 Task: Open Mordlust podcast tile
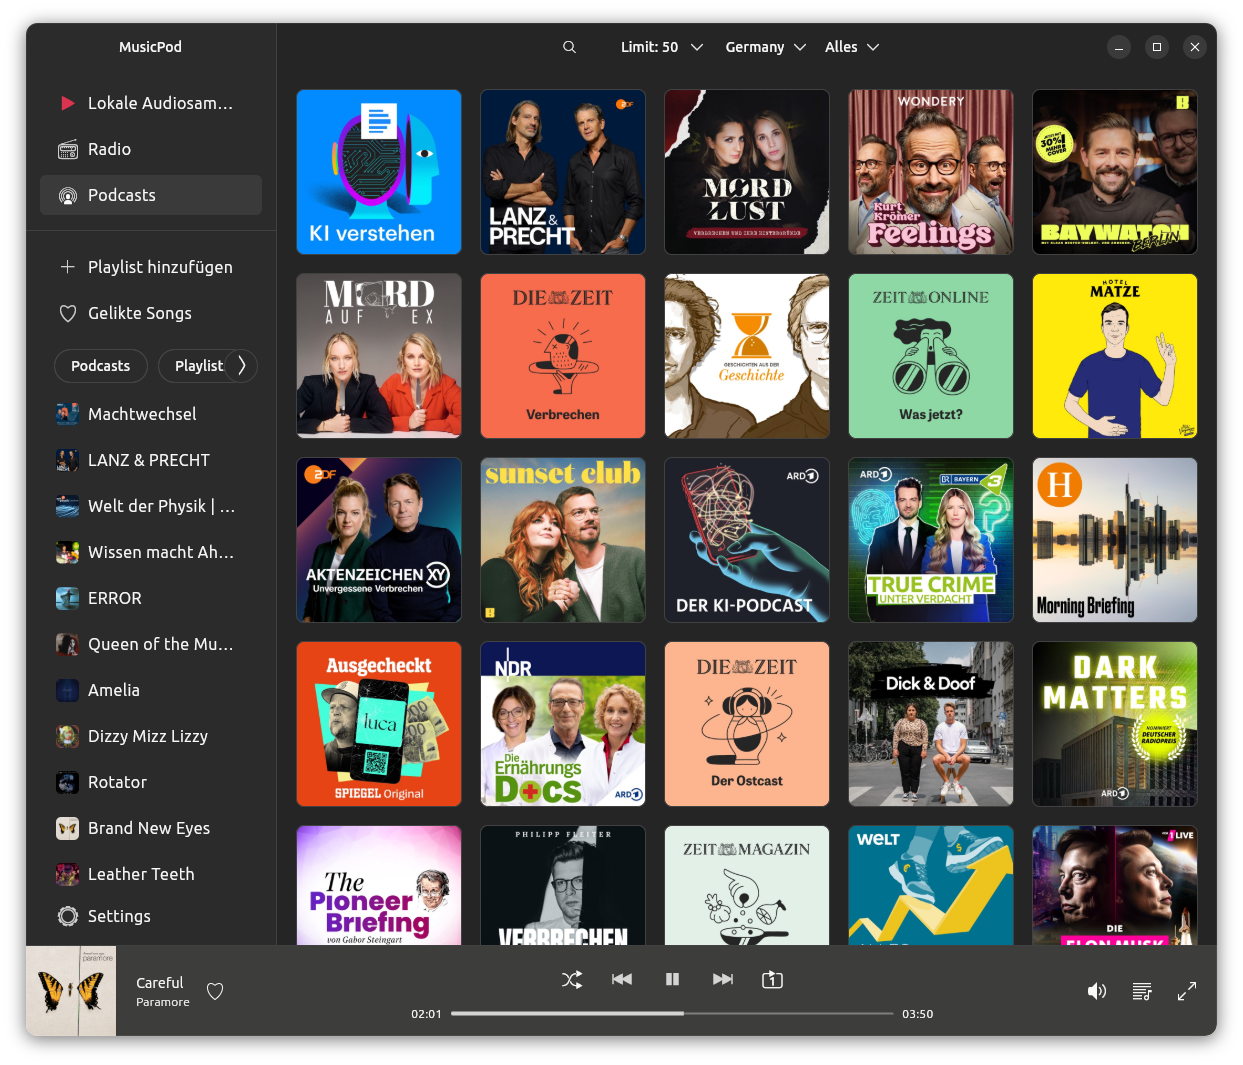pos(747,172)
